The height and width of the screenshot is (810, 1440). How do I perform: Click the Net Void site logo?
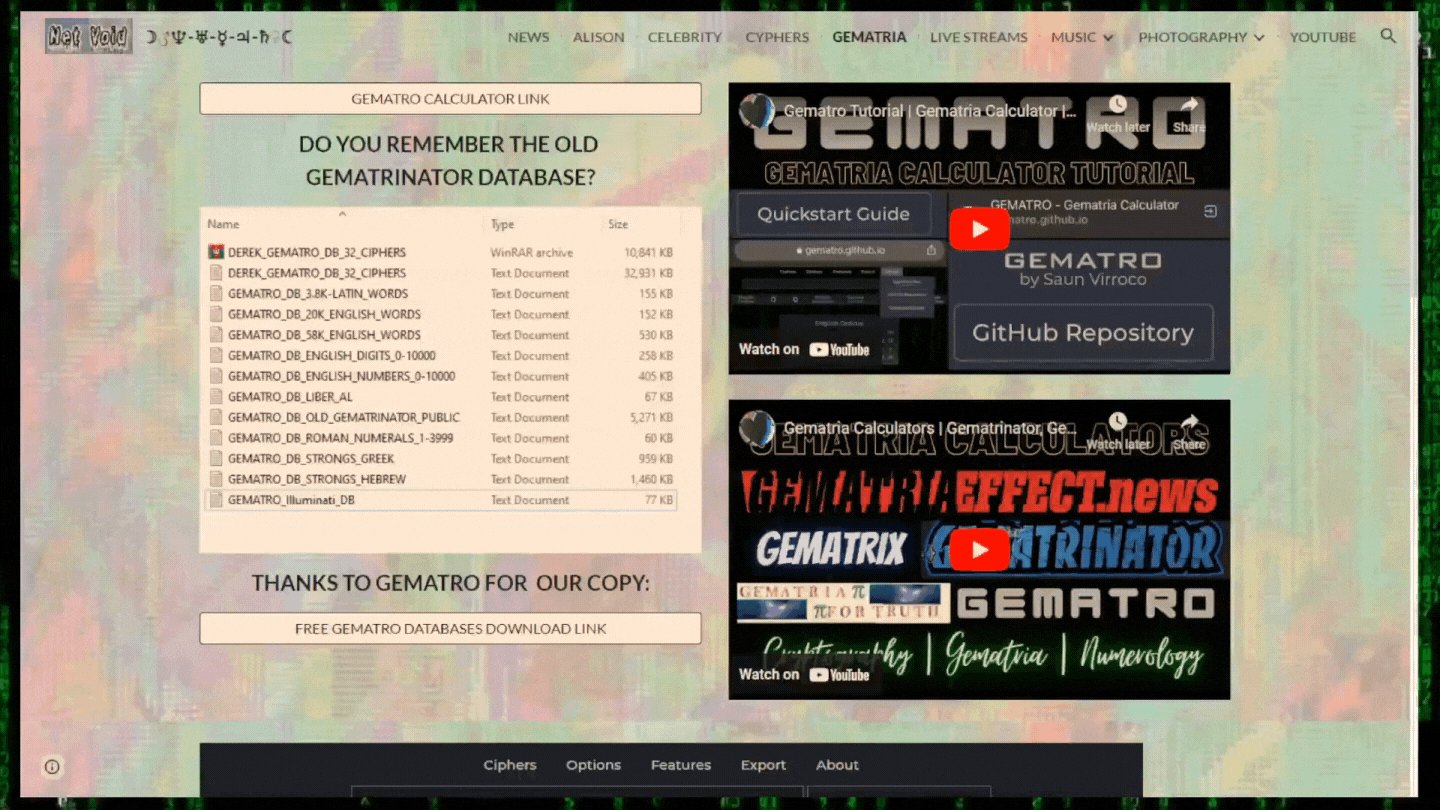coord(88,37)
